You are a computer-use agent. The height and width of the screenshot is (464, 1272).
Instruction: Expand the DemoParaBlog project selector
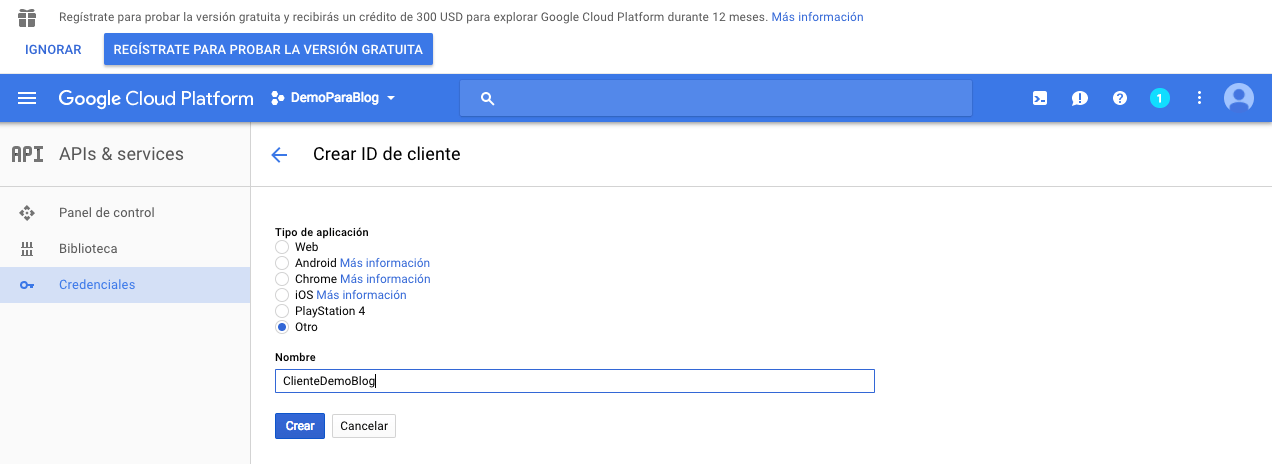[333, 98]
